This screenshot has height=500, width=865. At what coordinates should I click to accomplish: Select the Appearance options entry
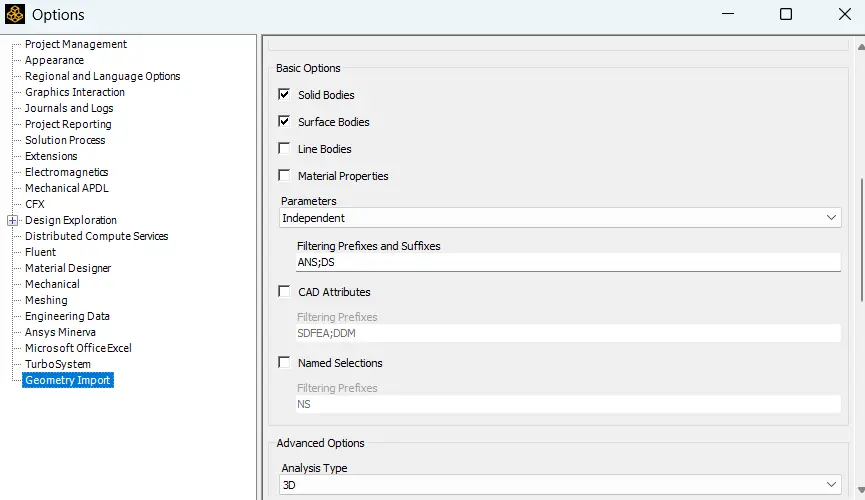(54, 60)
